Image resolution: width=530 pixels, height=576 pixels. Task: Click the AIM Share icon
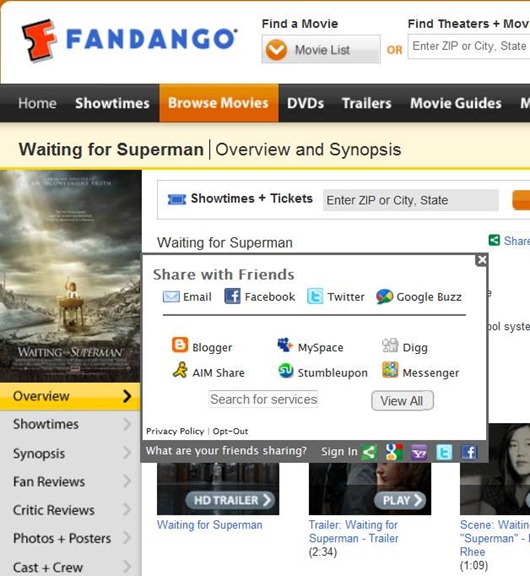[x=180, y=371]
